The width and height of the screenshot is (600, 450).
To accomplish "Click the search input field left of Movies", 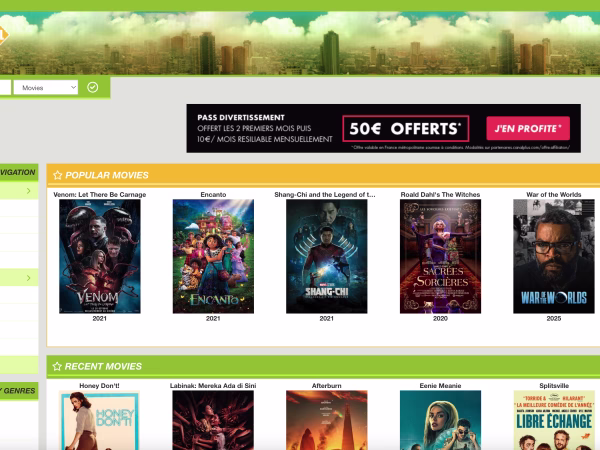I will (5, 87).
